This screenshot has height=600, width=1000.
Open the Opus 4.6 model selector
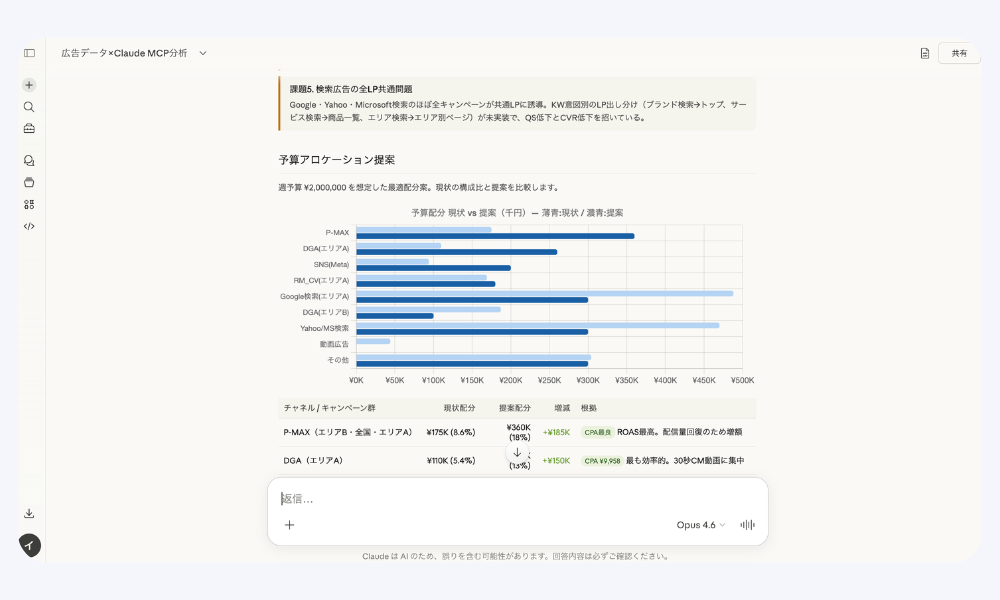pos(701,525)
